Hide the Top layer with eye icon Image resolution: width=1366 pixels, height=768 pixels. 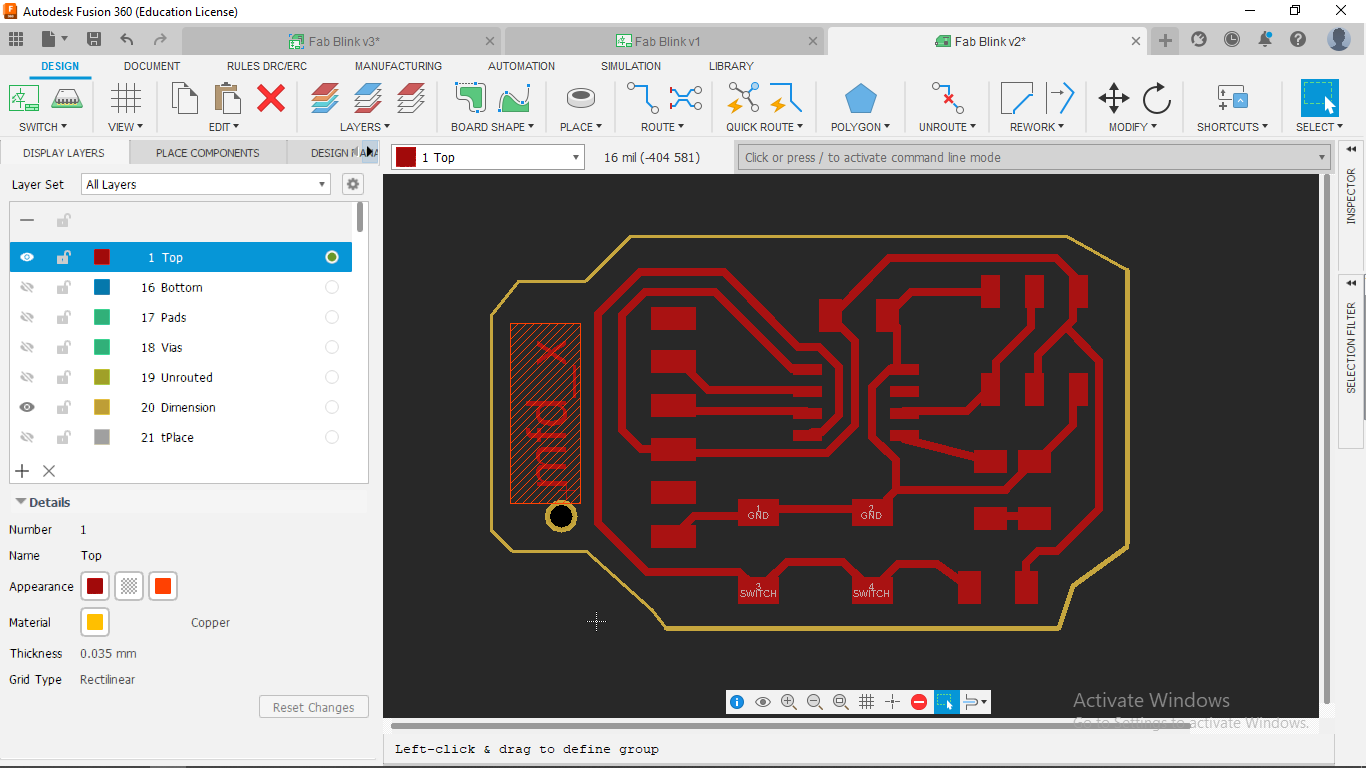click(x=27, y=257)
